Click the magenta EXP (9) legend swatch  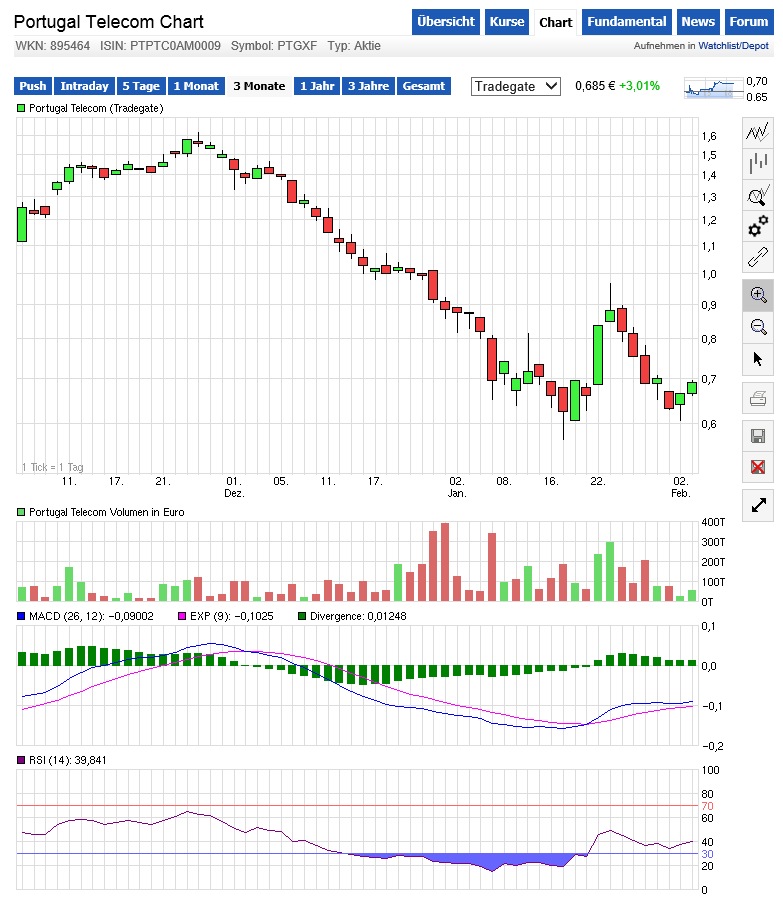[x=182, y=616]
